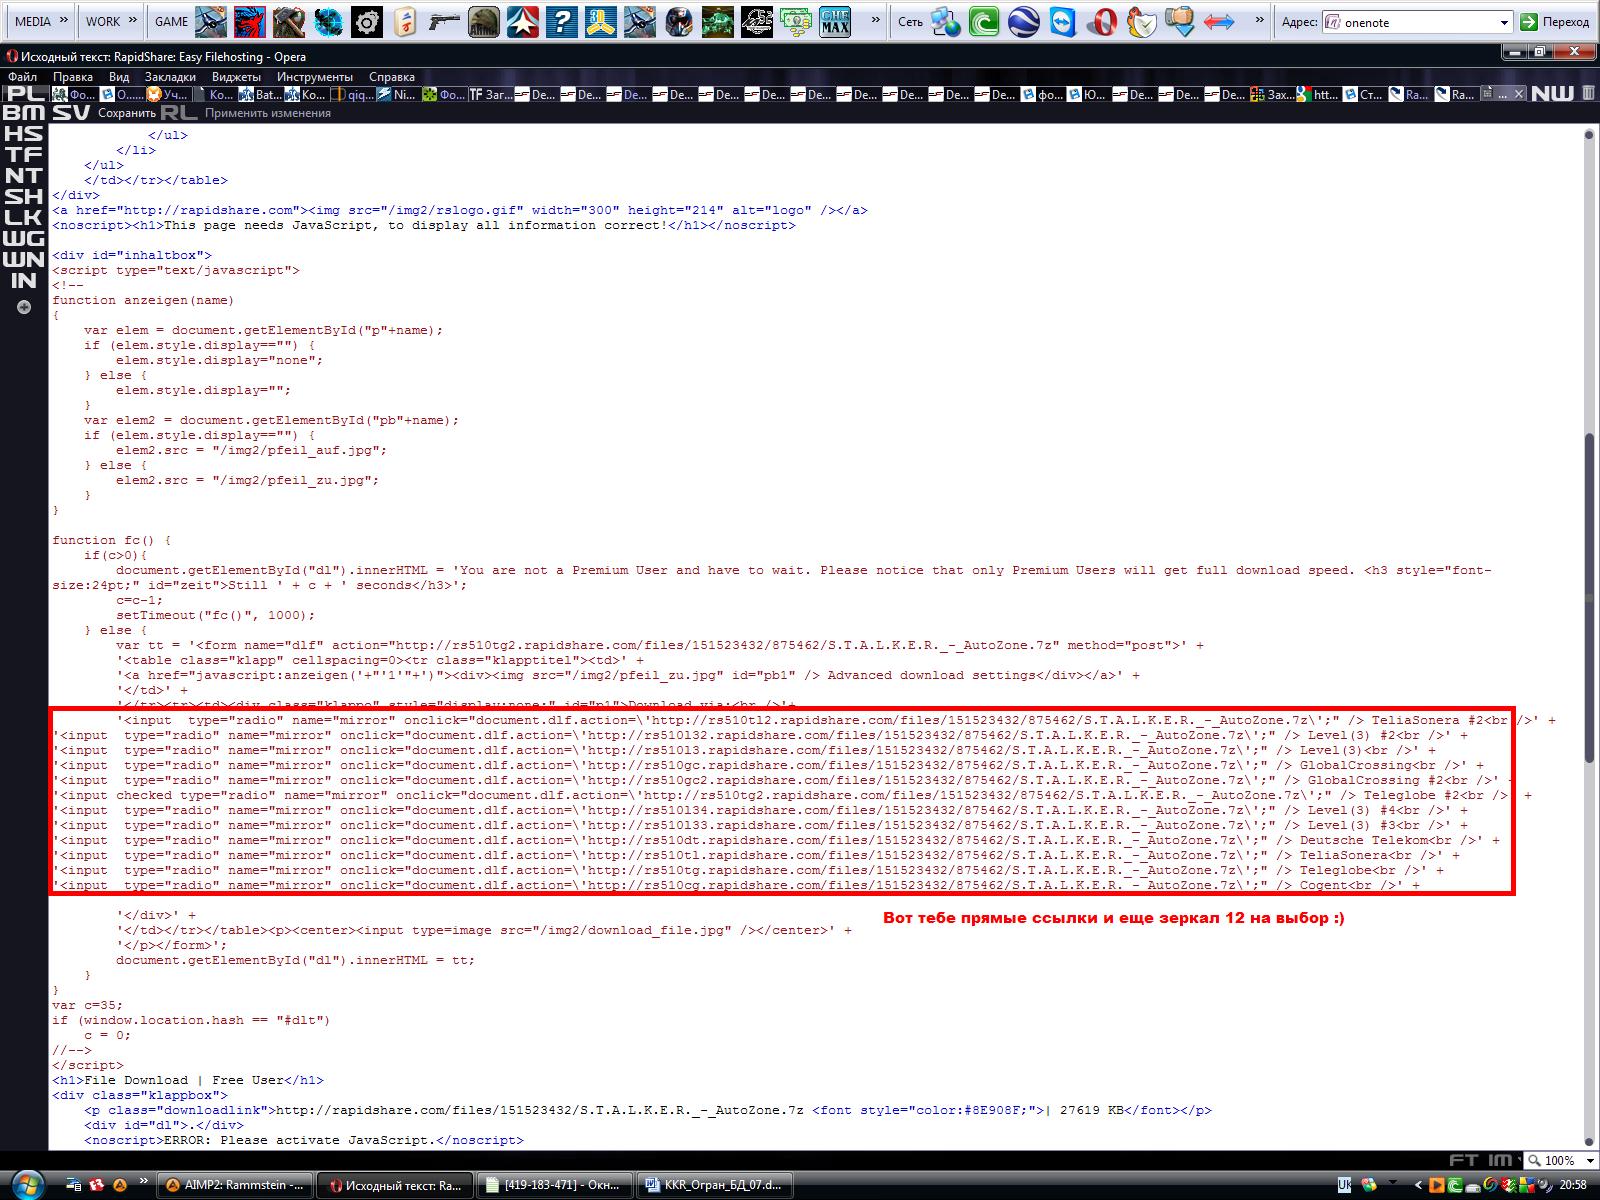Open the Справка menu

(392, 77)
